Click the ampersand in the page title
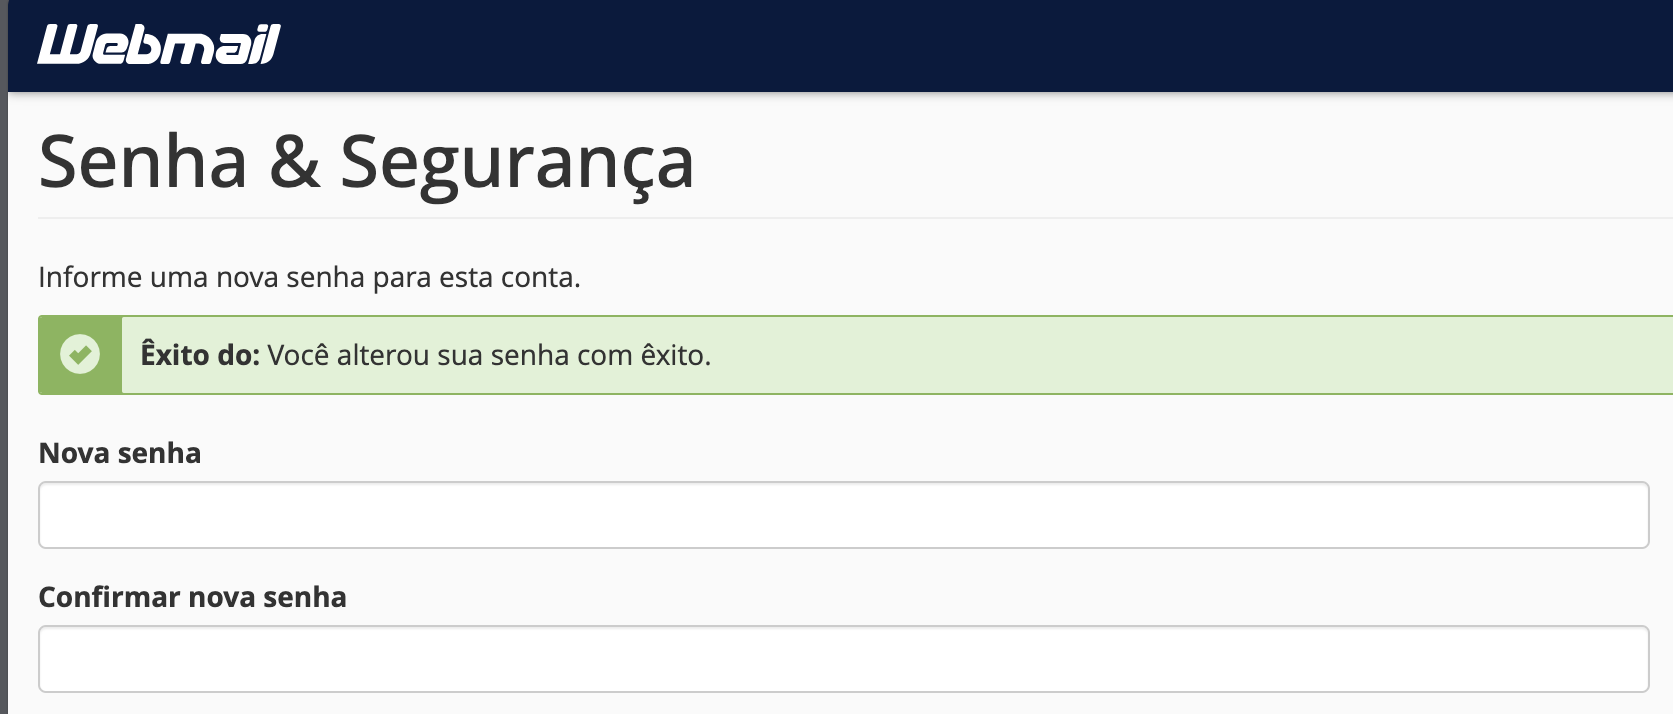 click(x=295, y=162)
